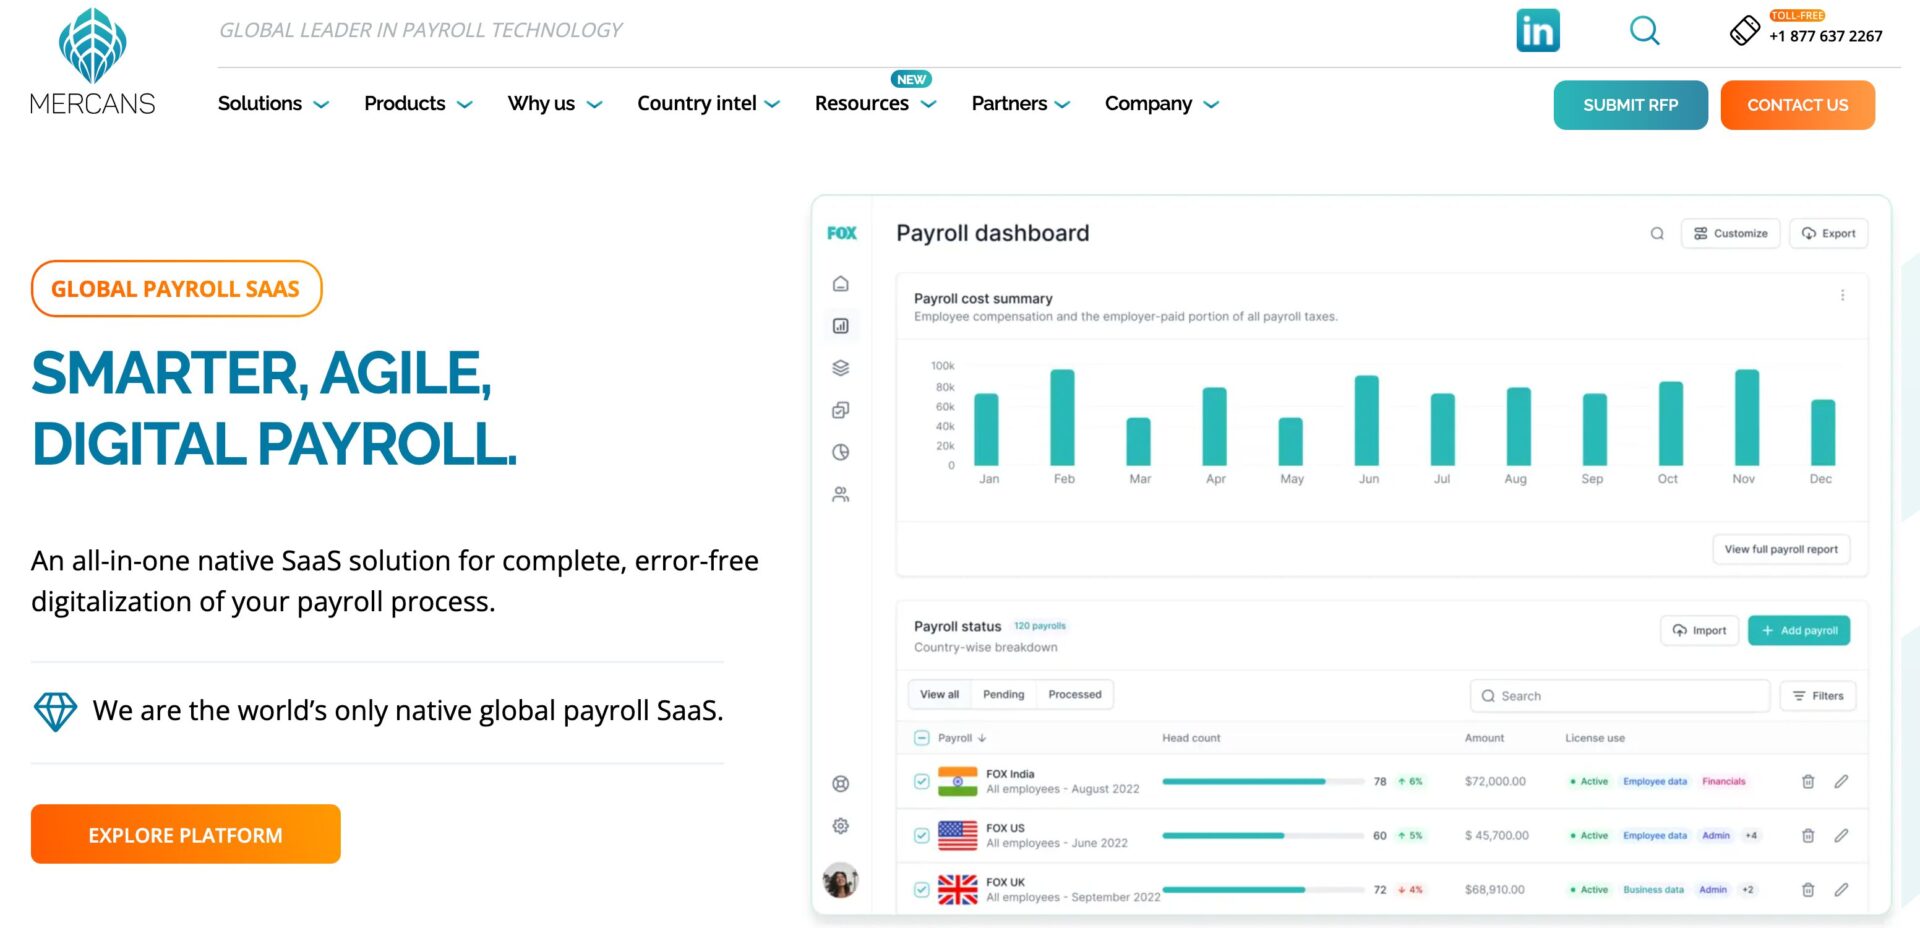Open the LinkedIn icon link
This screenshot has width=1920, height=928.
point(1537,31)
